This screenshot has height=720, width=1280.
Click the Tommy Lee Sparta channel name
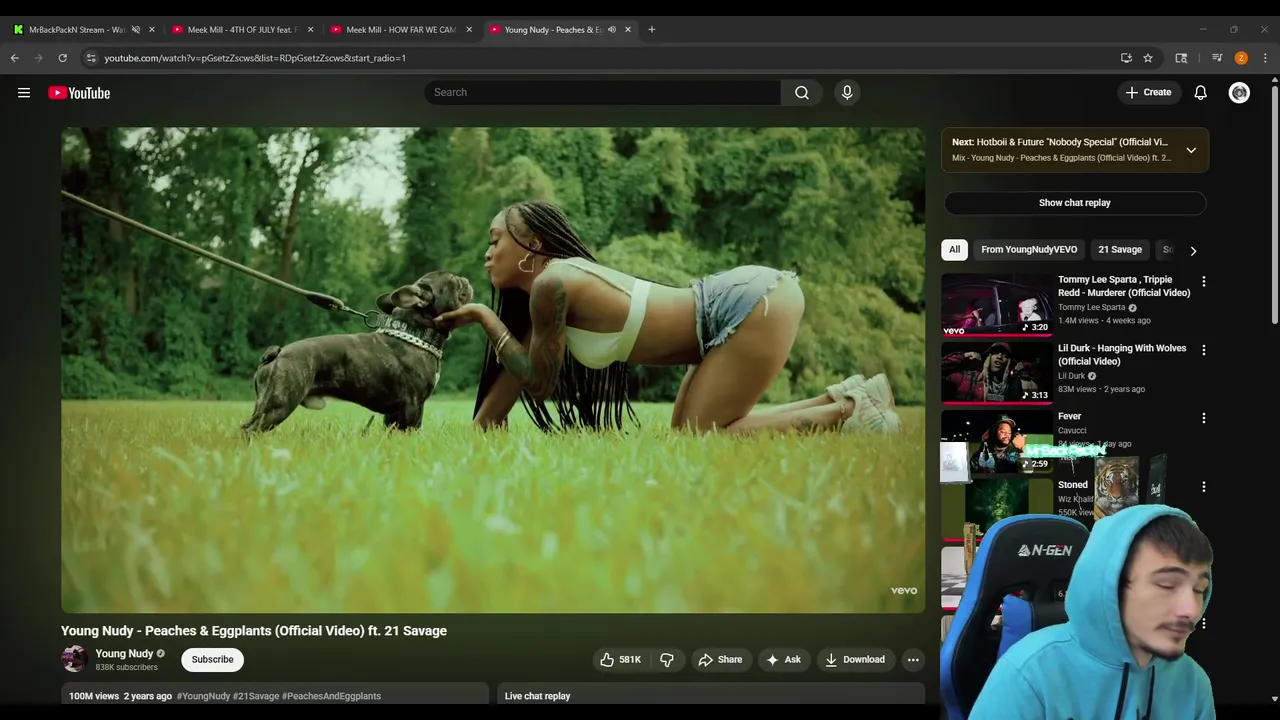[x=1091, y=307]
